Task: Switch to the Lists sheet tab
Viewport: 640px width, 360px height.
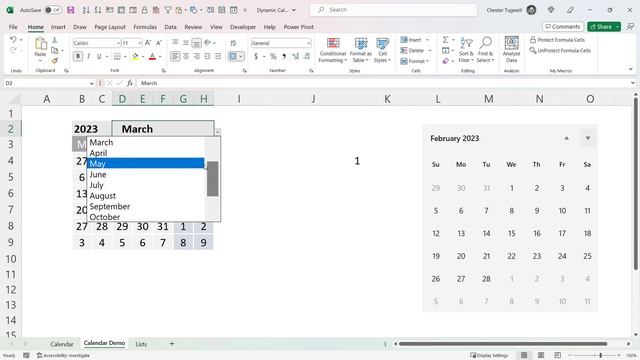Action: click(141, 344)
